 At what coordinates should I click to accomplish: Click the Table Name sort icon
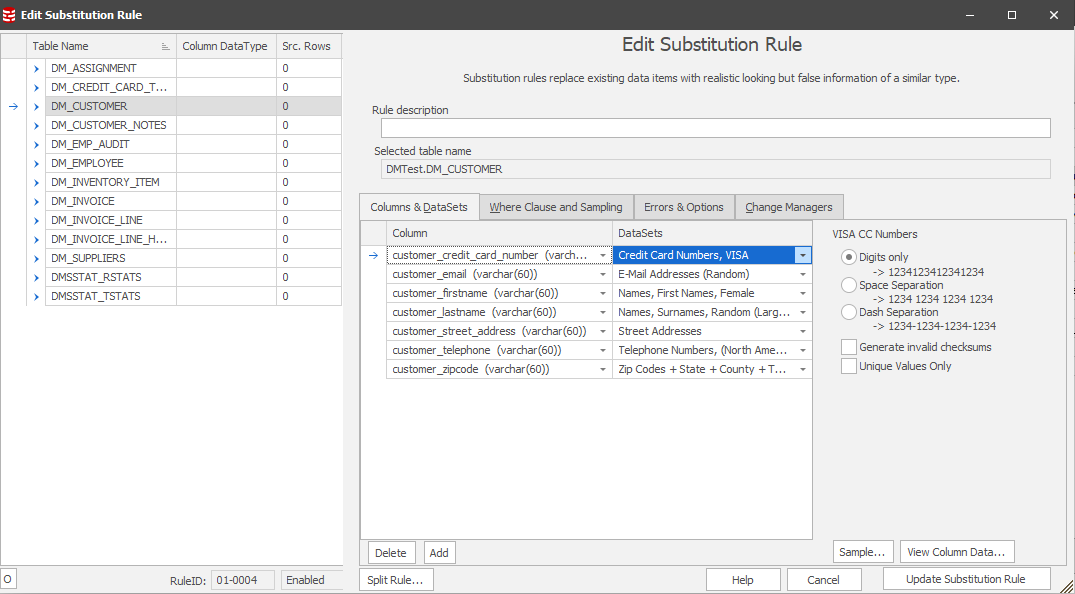pos(165,47)
